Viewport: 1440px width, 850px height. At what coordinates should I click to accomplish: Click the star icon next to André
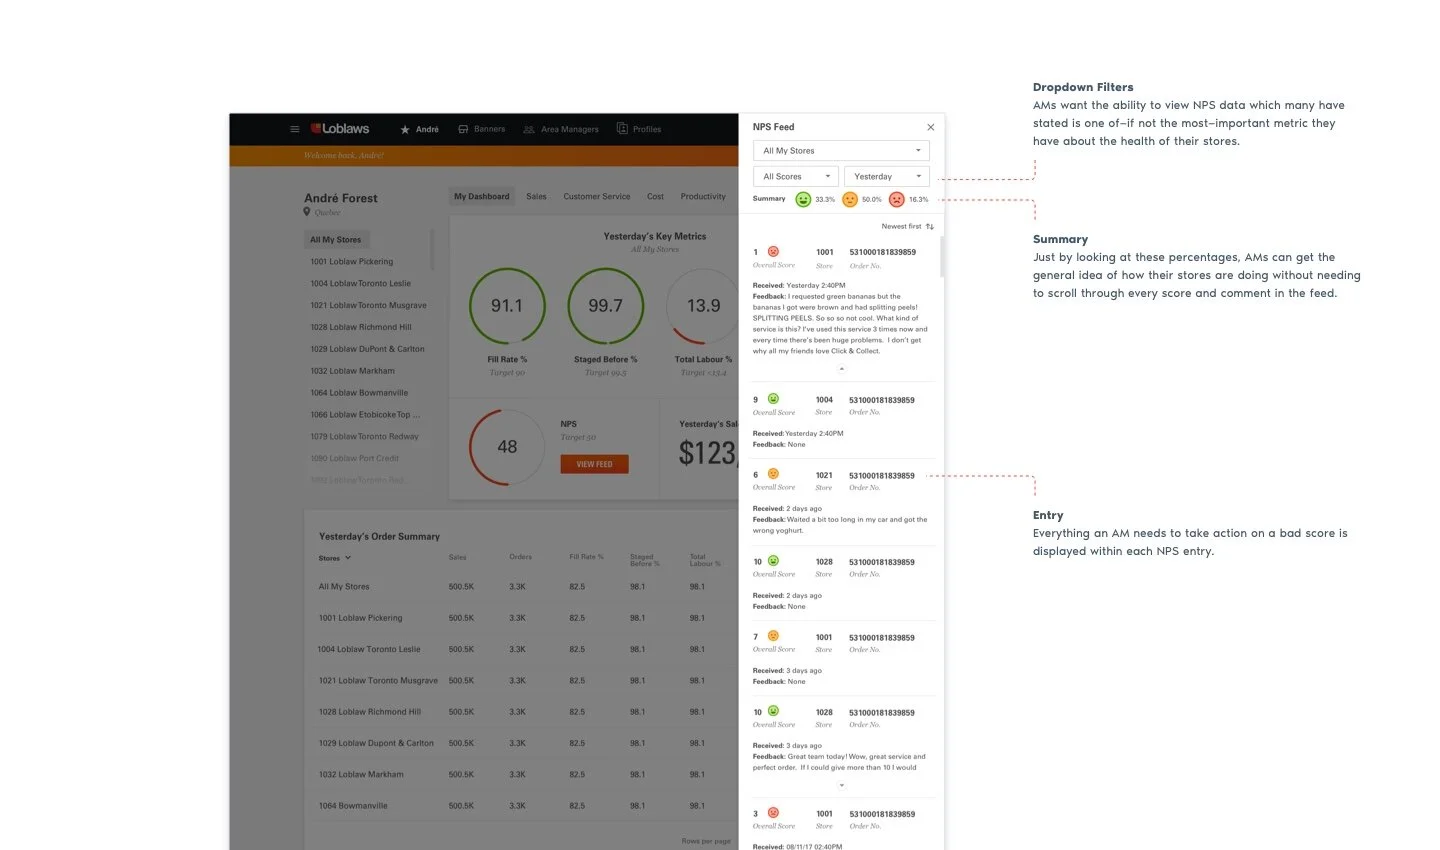[x=403, y=128]
